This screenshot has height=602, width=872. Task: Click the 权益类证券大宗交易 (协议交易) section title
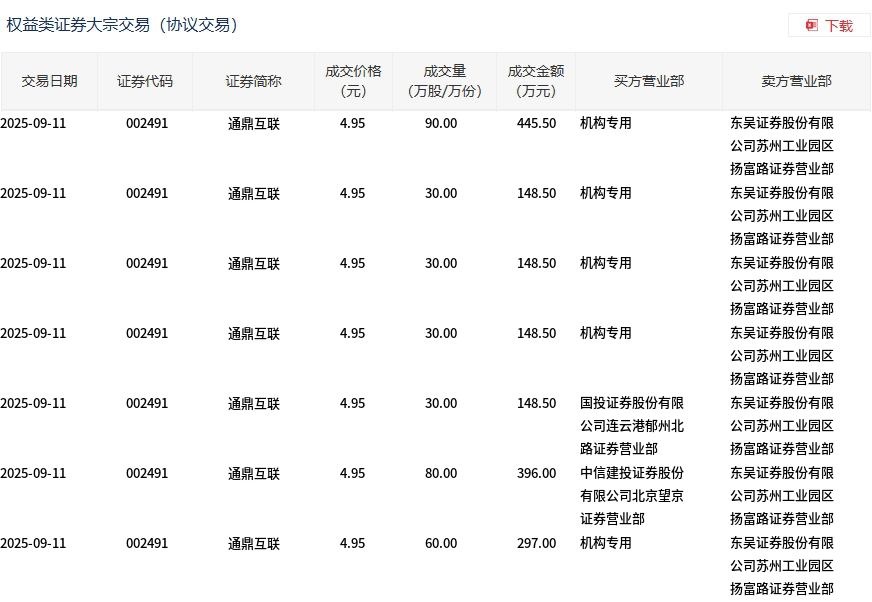(122, 25)
